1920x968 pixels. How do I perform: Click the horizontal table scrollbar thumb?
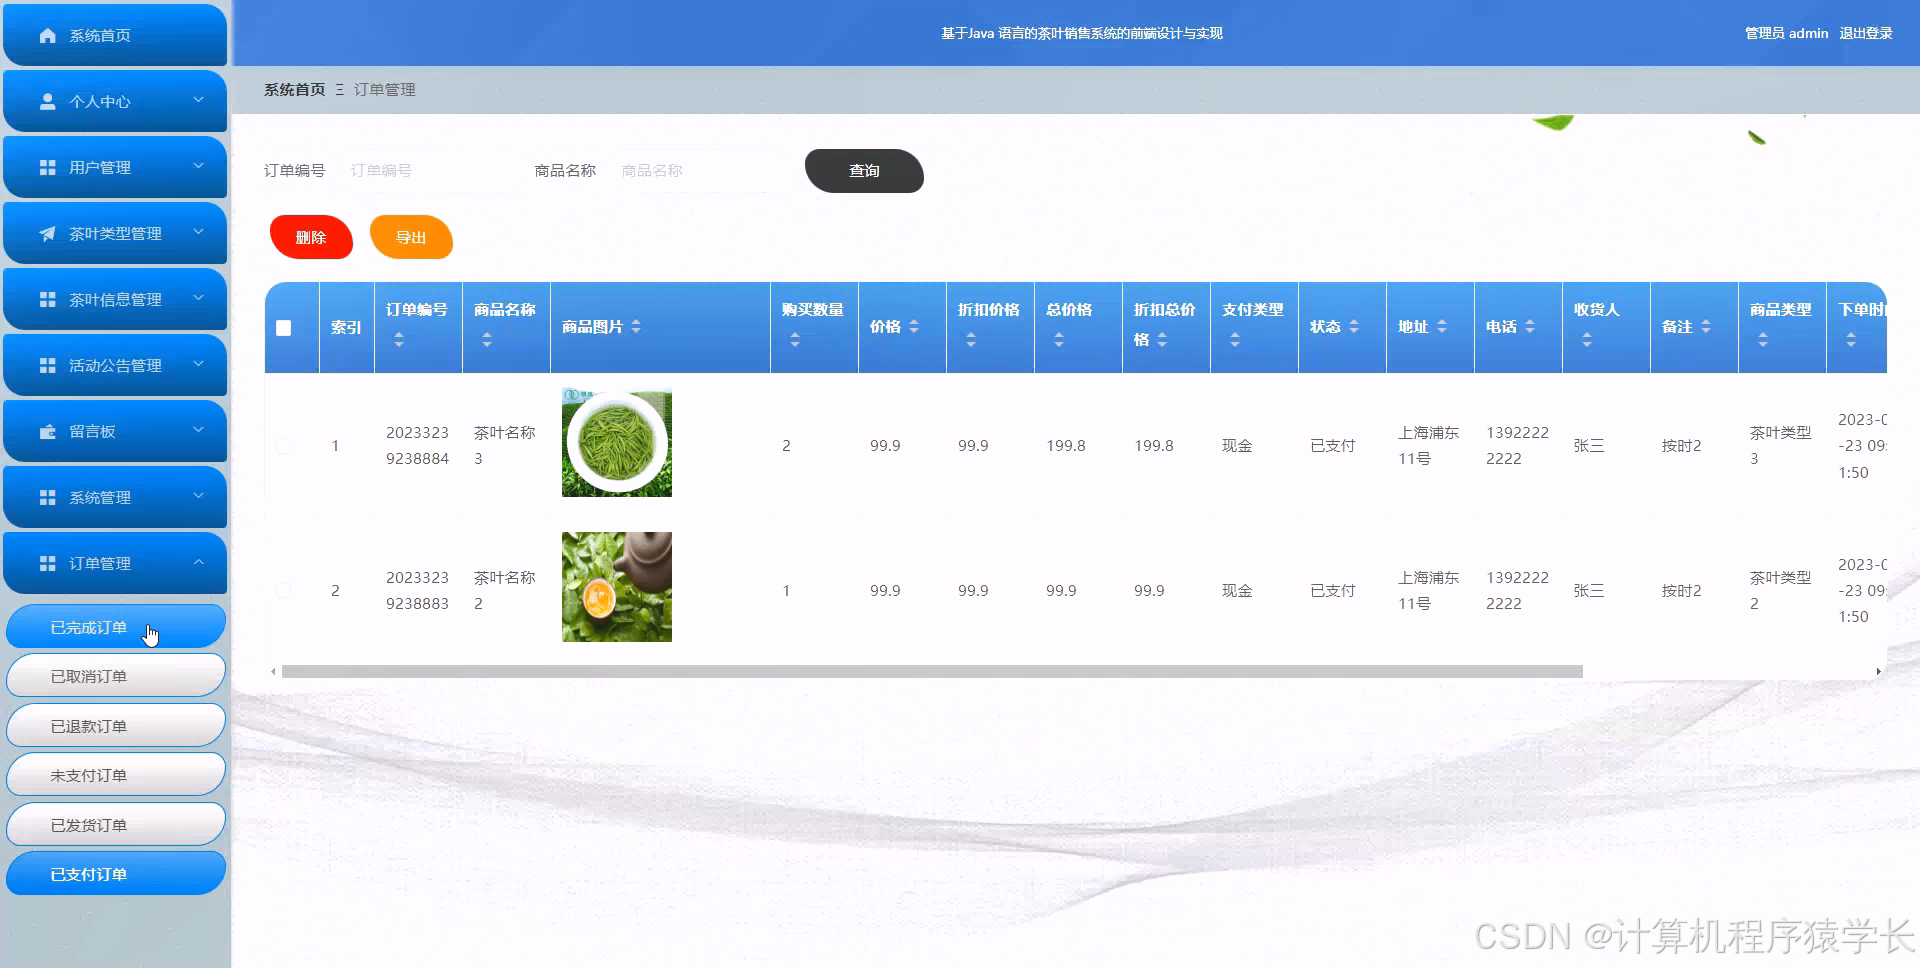932,672
